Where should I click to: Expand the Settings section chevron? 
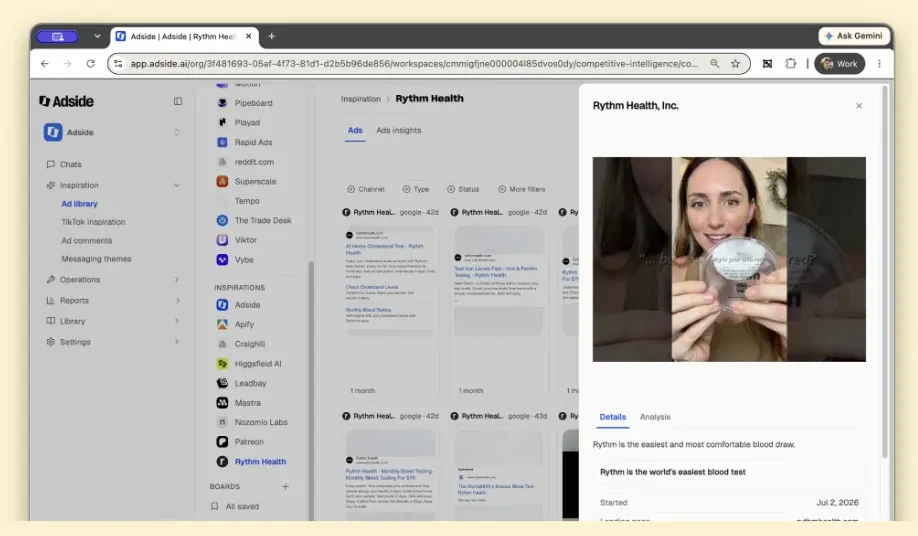click(176, 342)
